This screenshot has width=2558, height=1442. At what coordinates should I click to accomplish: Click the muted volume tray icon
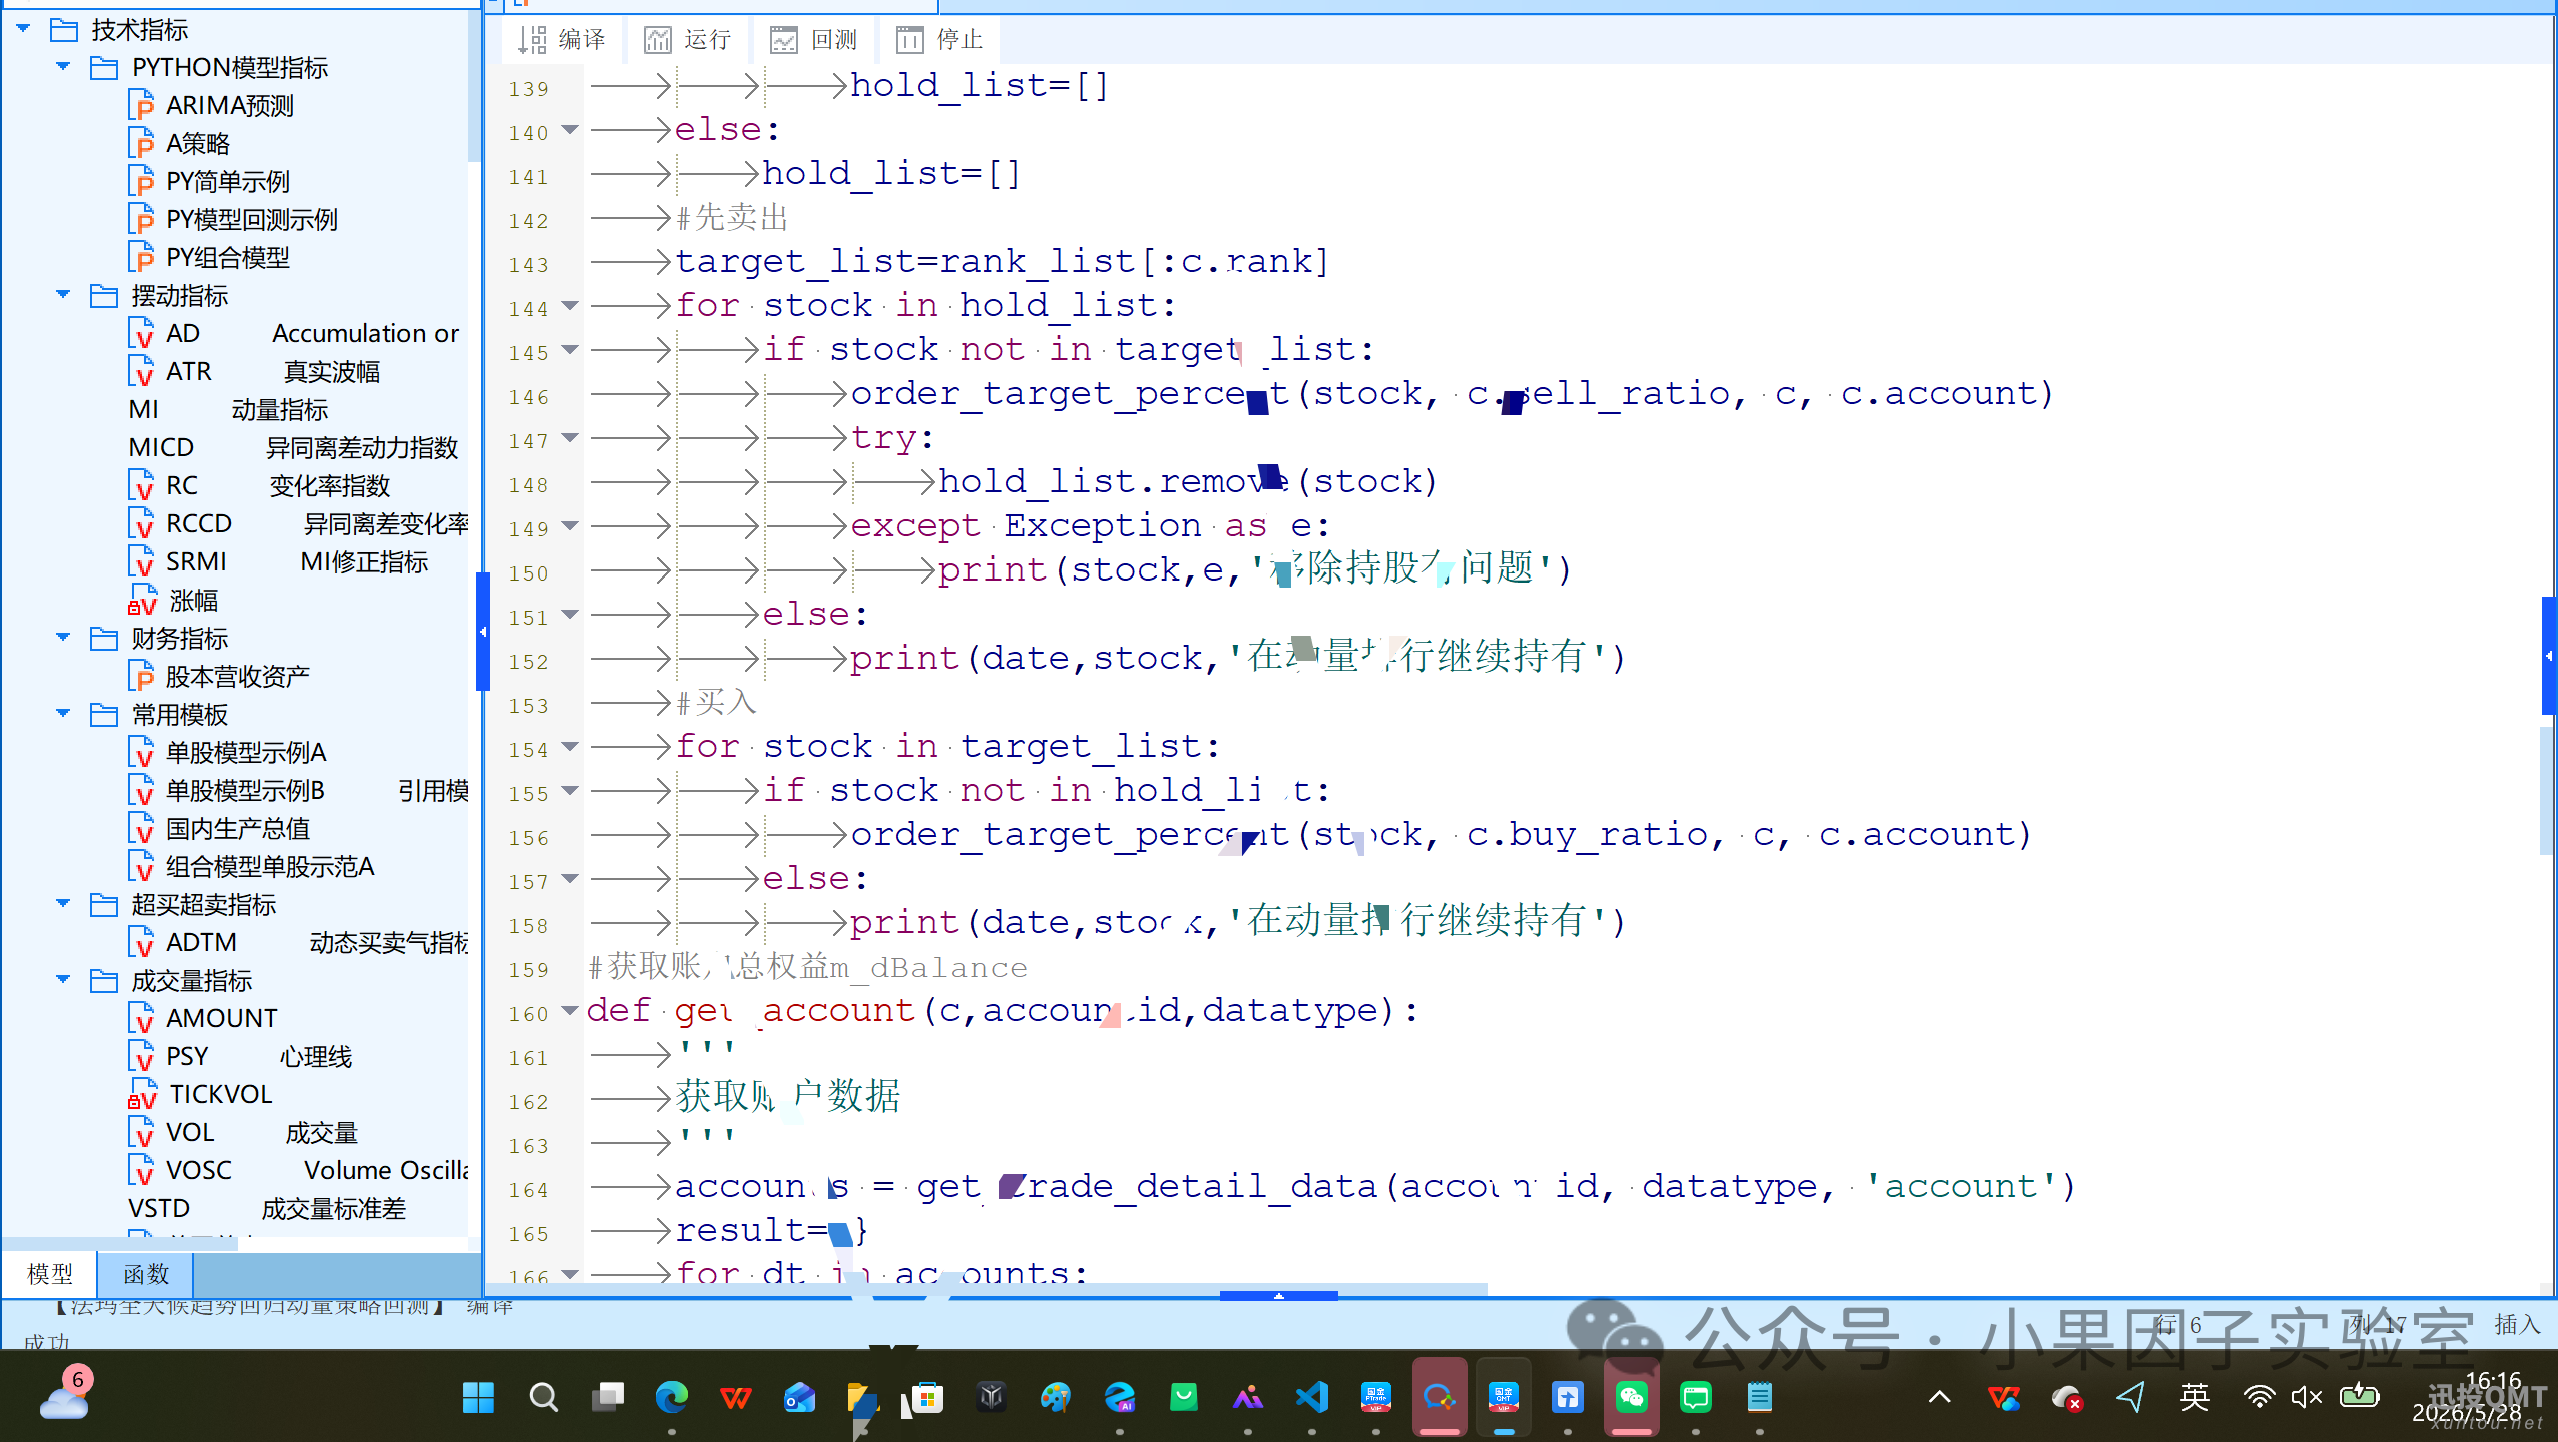2306,1397
